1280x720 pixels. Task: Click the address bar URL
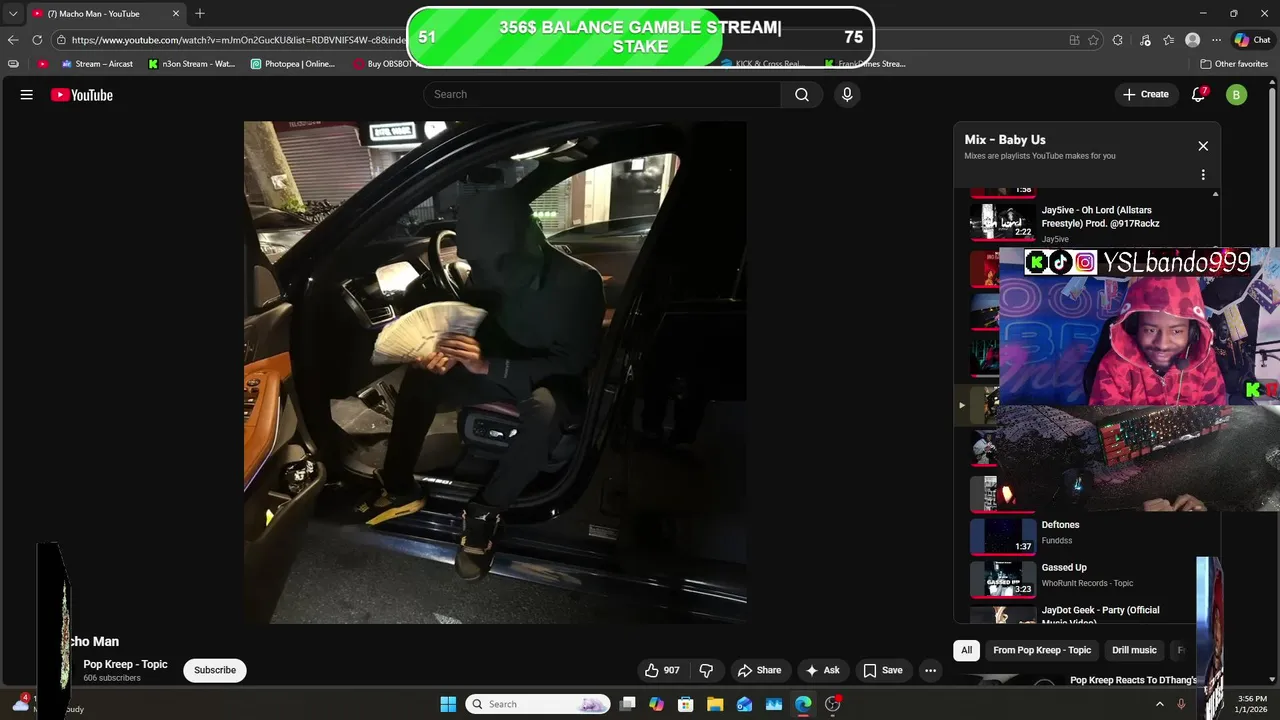pyautogui.click(x=238, y=40)
